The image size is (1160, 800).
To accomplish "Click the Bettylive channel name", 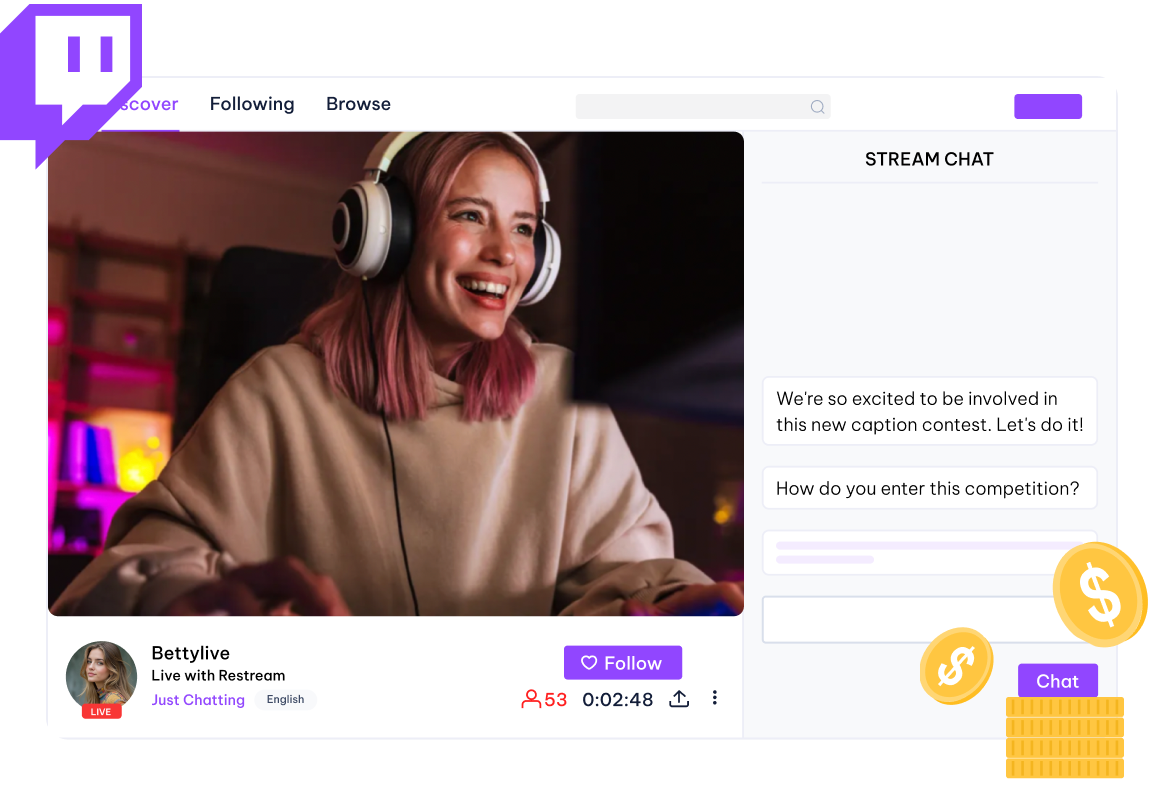I will point(190,653).
